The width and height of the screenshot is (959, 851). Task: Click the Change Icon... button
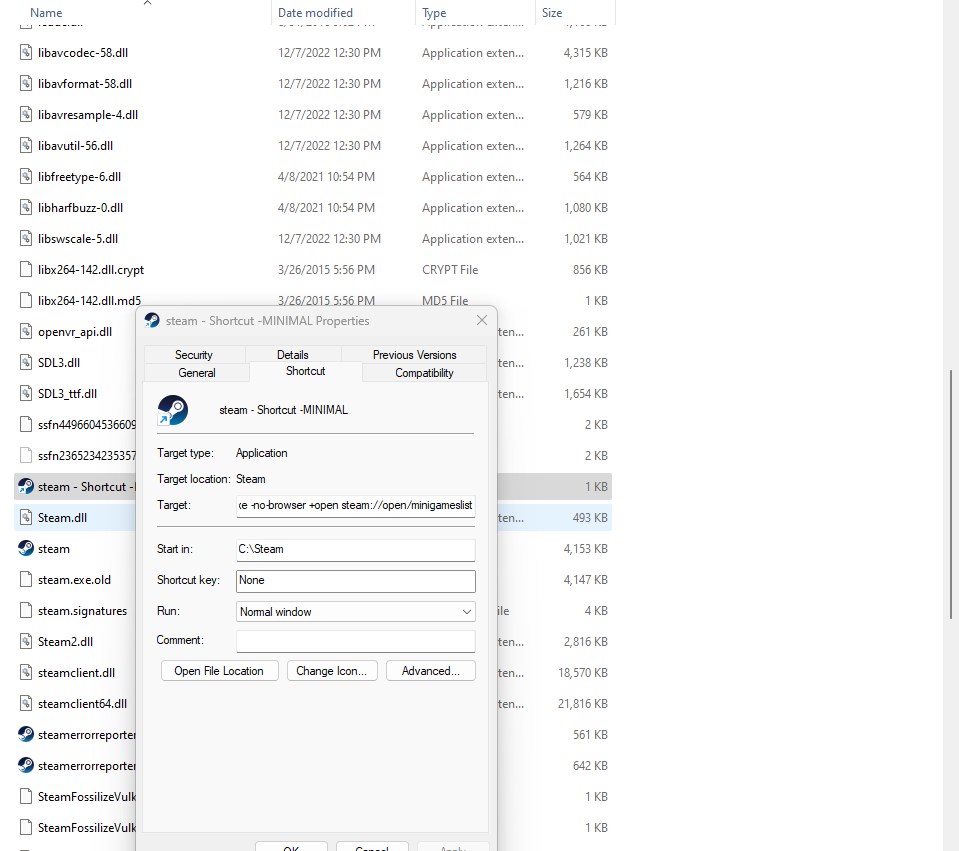coord(332,671)
